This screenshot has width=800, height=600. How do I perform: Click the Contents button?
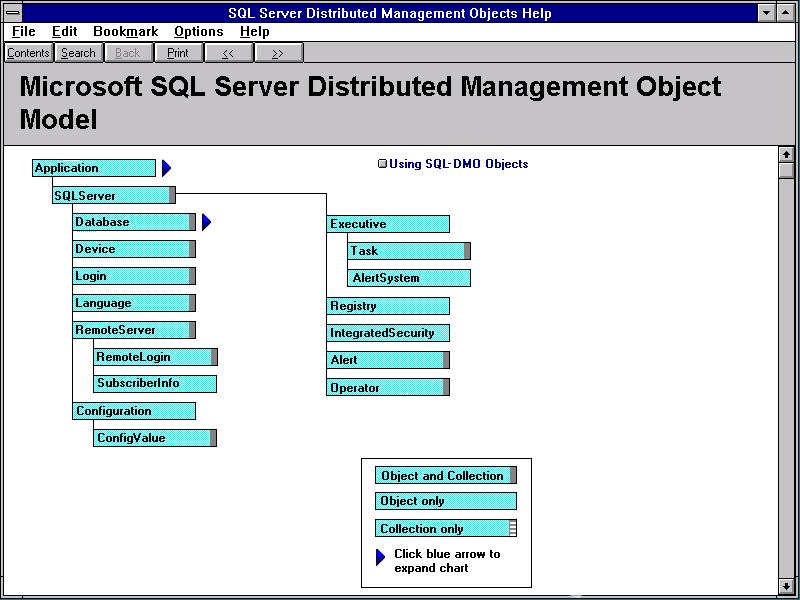click(x=29, y=53)
